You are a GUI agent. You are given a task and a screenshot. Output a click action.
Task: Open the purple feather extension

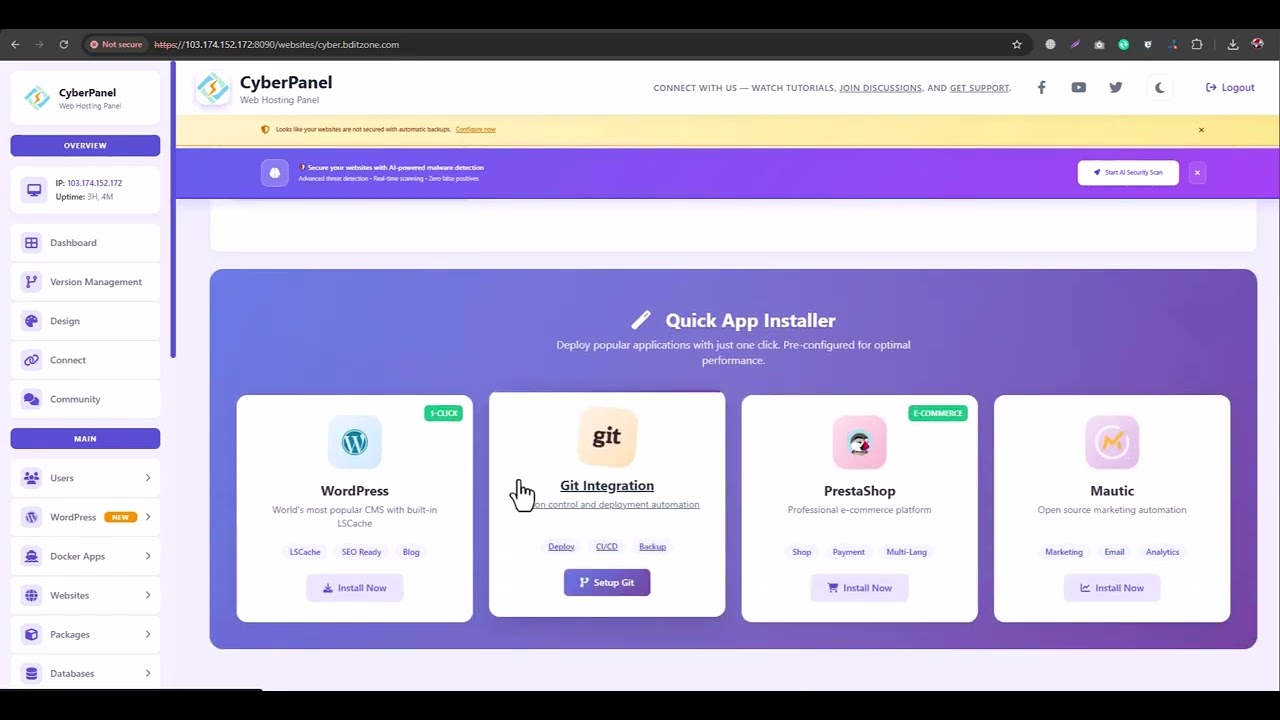click(1075, 44)
